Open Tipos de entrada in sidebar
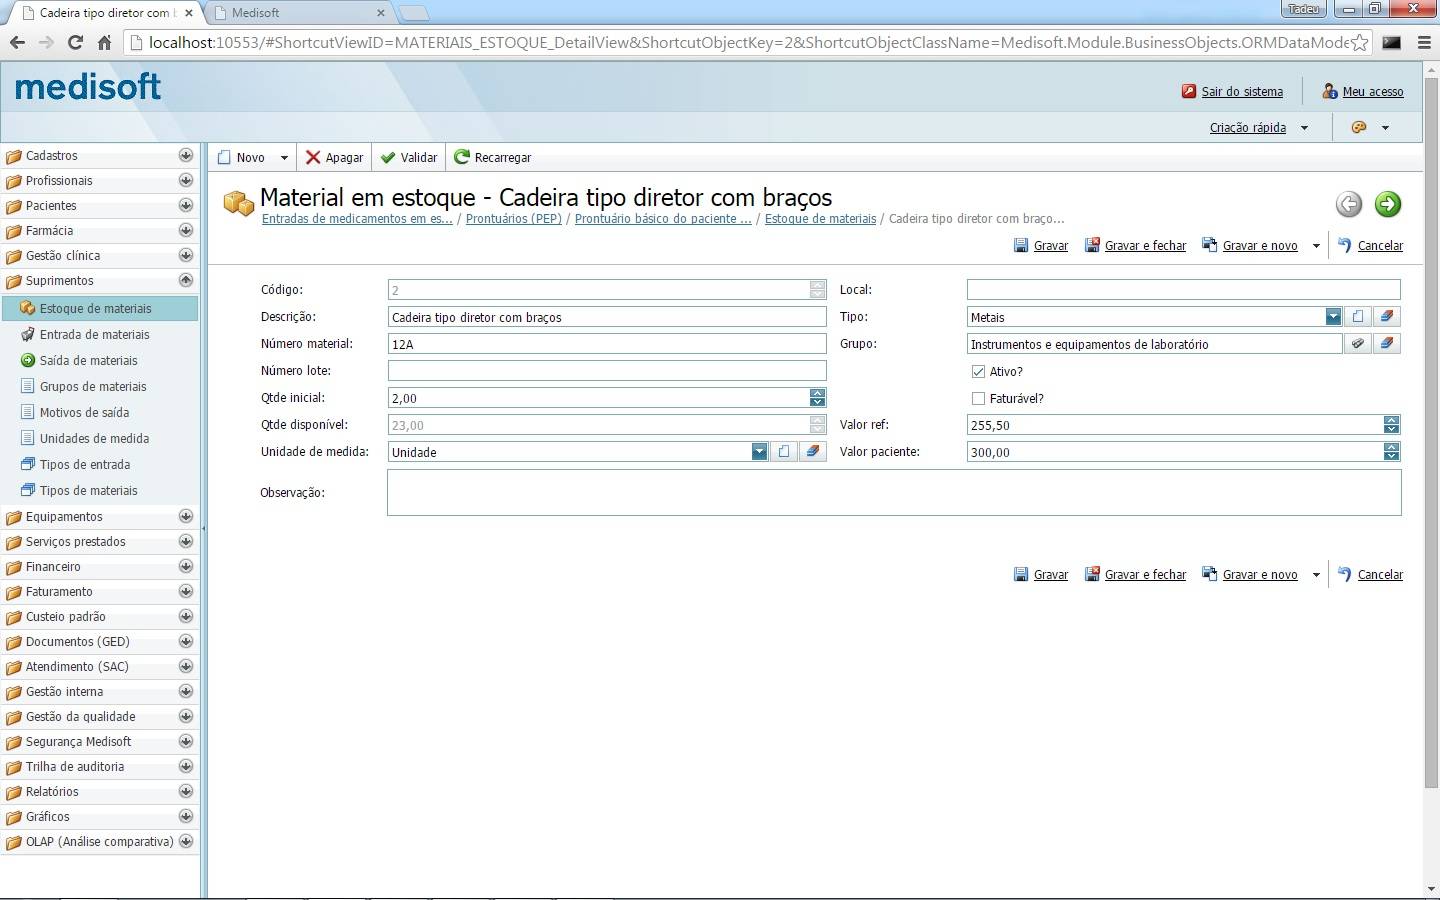1440x900 pixels. point(85,464)
